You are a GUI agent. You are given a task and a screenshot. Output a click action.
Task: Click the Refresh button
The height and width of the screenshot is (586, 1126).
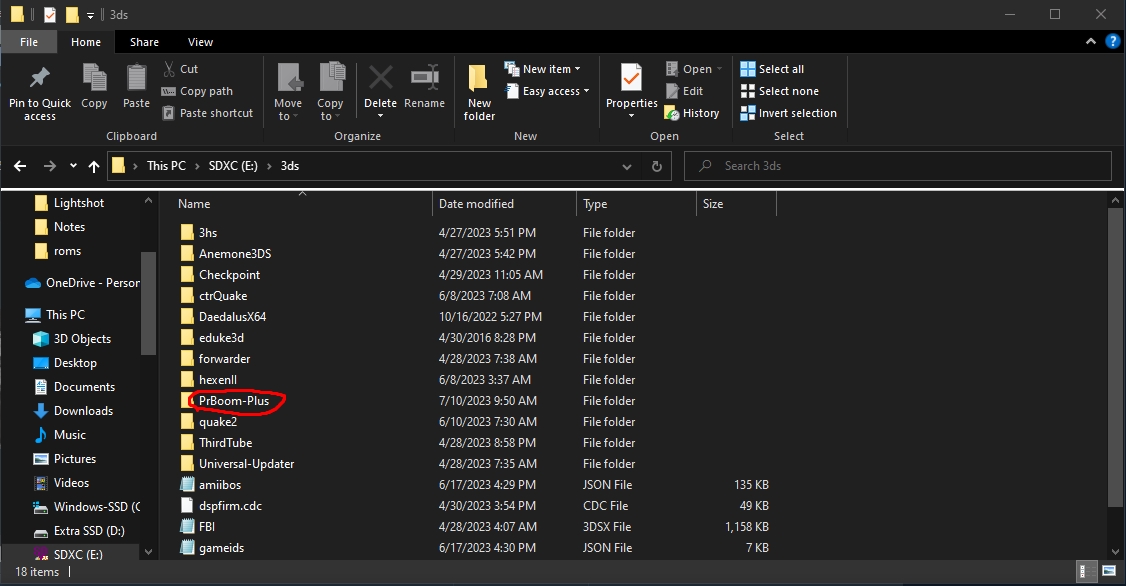pos(656,166)
